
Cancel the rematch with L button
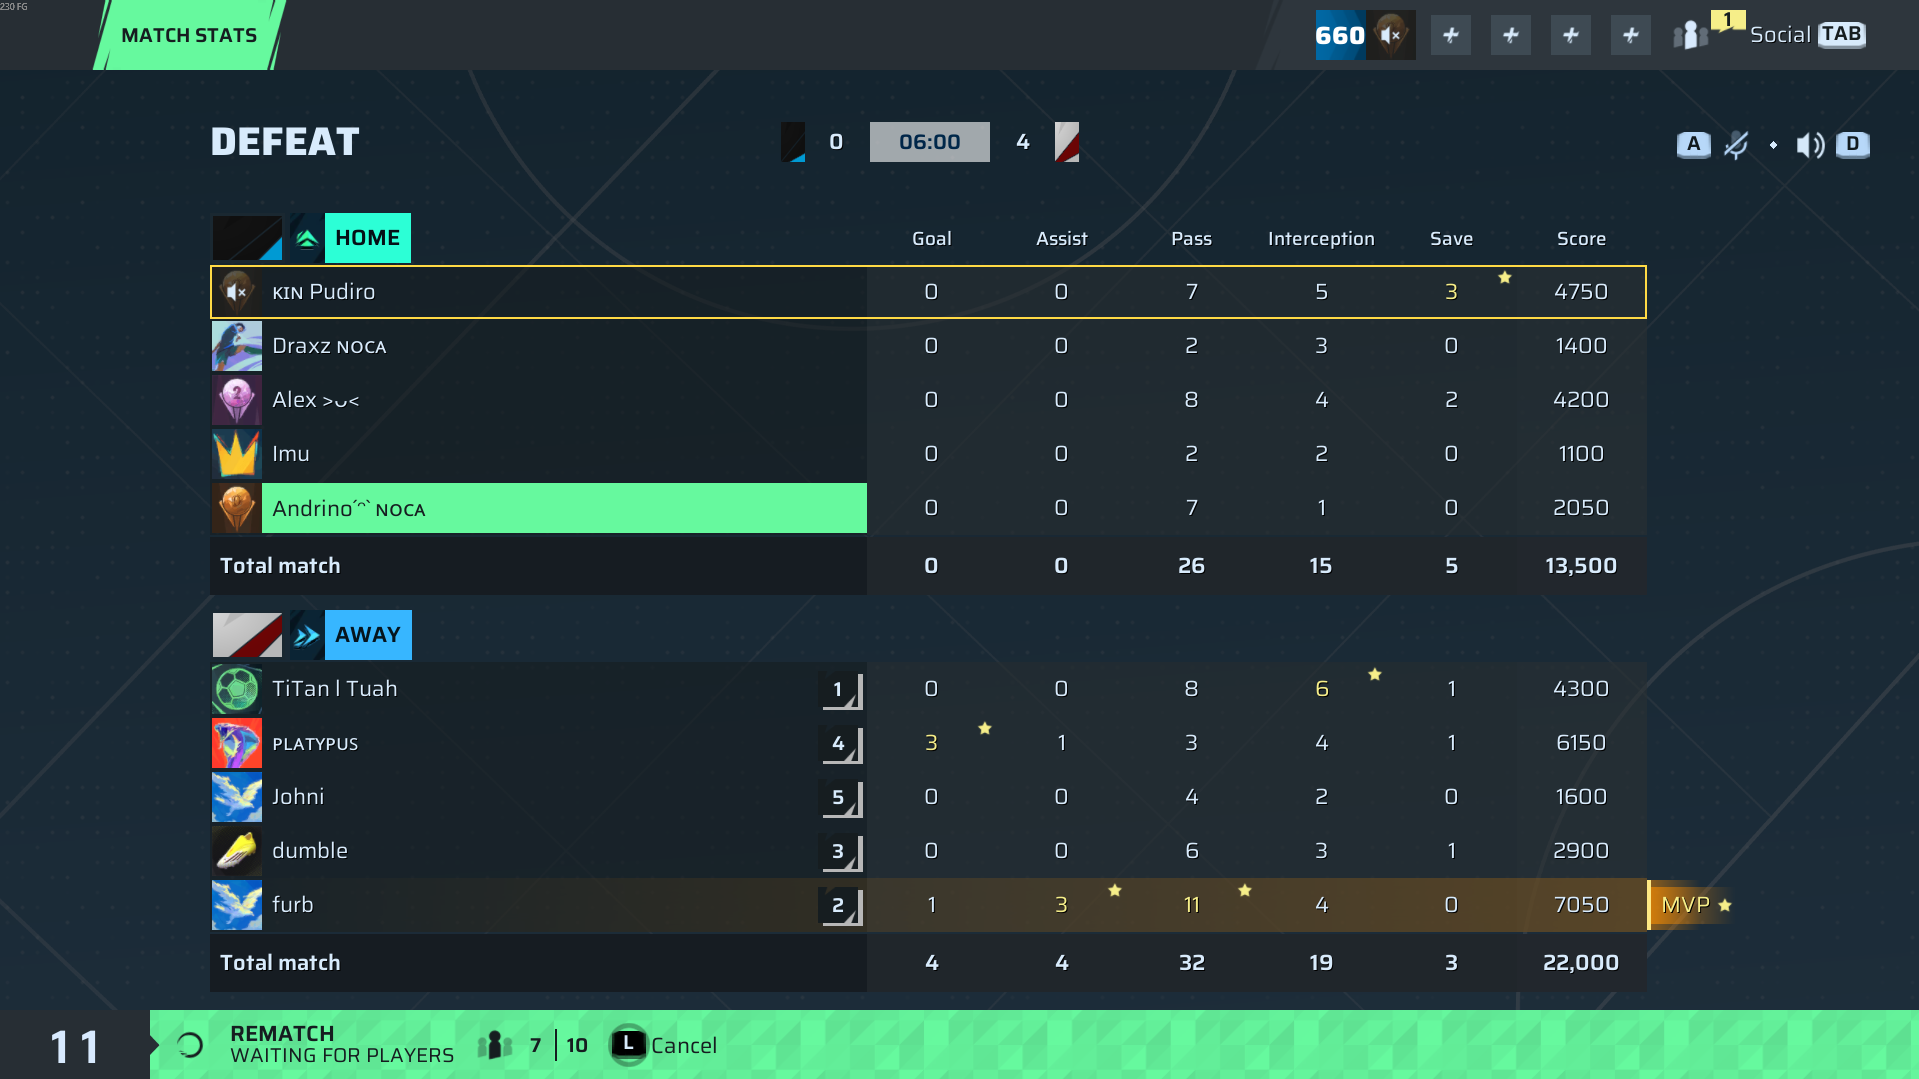tap(665, 1046)
